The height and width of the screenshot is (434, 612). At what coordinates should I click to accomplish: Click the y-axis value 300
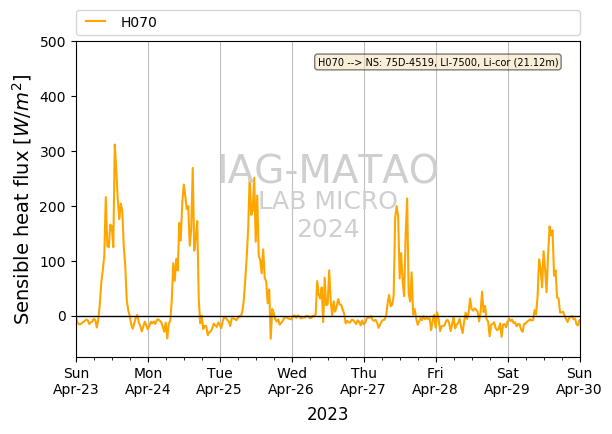[x=53, y=152]
